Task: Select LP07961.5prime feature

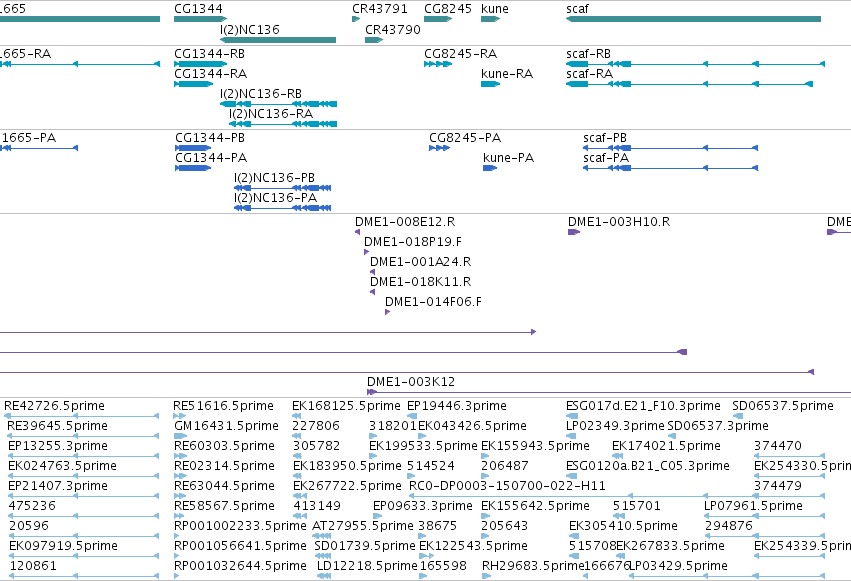Action: 764,516
